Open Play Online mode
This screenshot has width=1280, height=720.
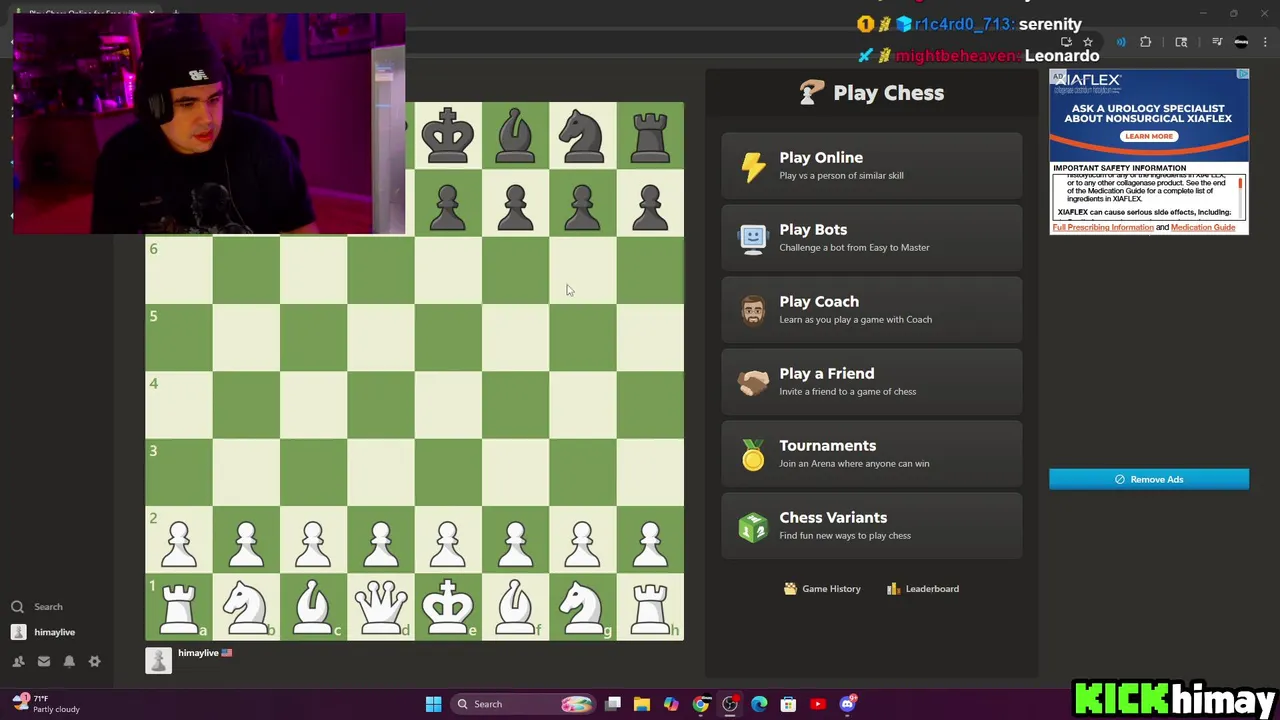click(872, 166)
